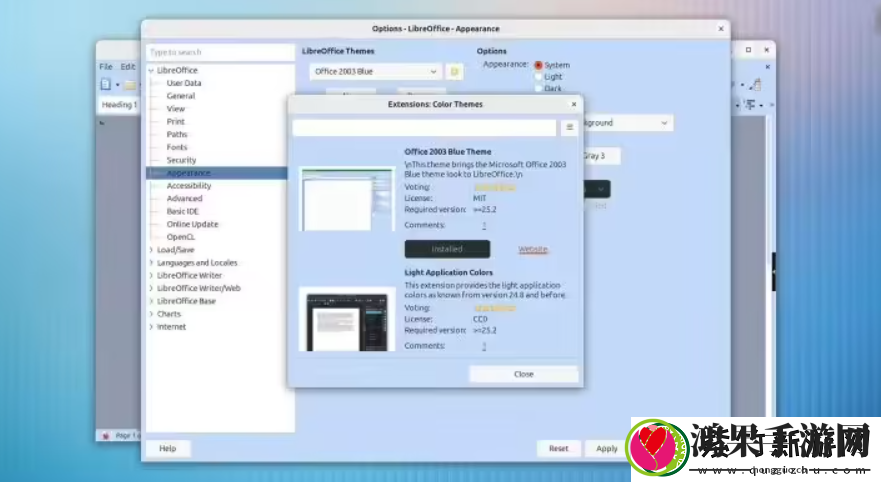This screenshot has width=881, height=482.
Task: Click the Office 2003 Blue Theme thumbnail
Action: click(x=347, y=199)
